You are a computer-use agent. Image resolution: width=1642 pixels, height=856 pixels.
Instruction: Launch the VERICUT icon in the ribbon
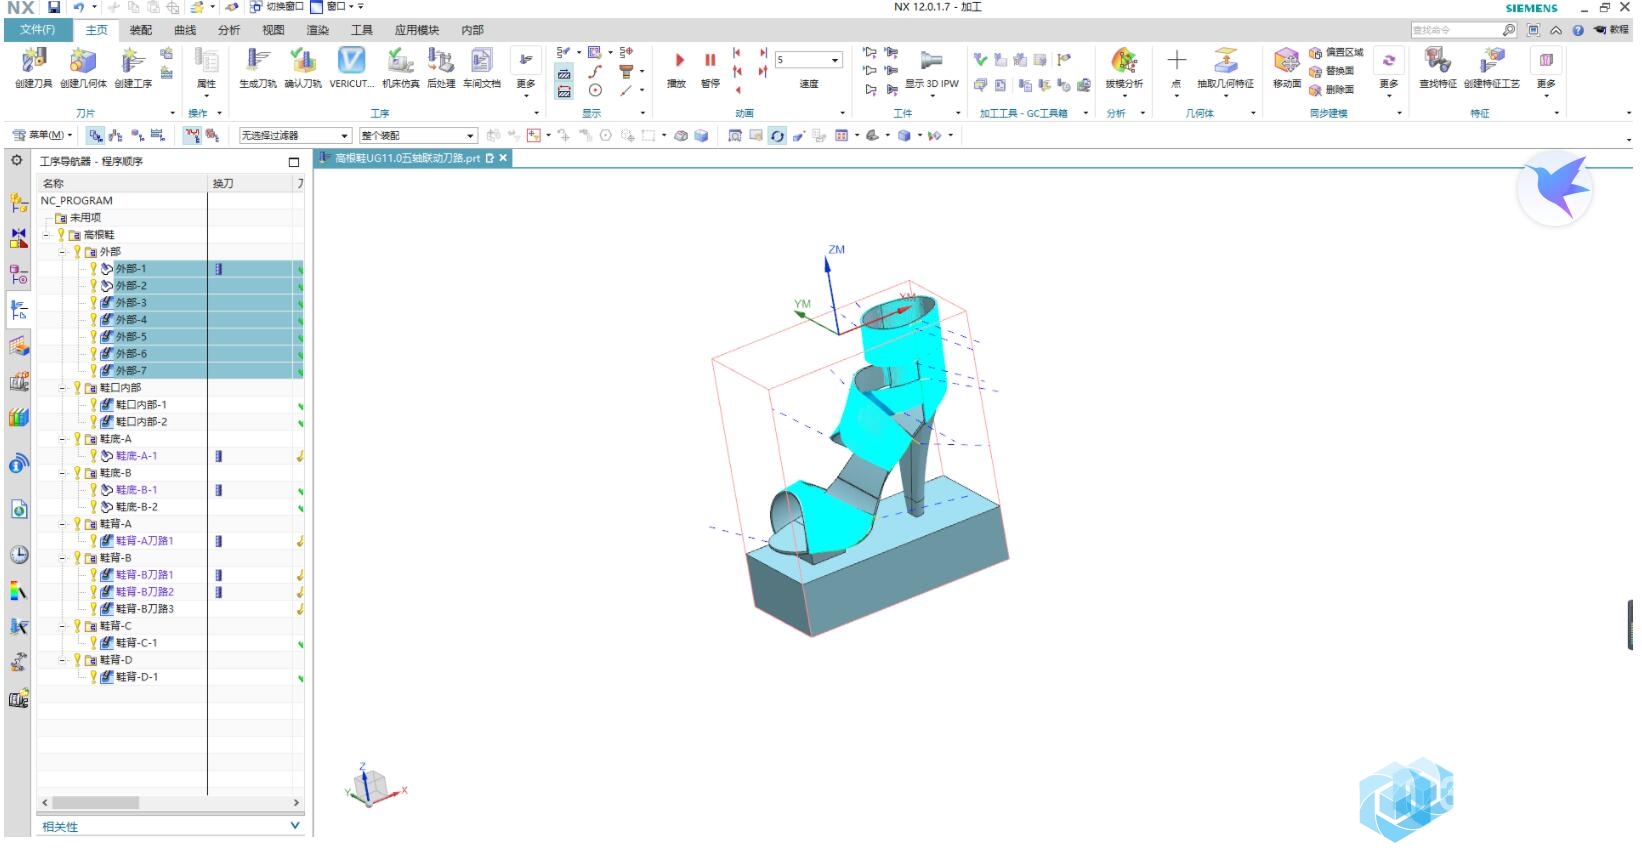click(351, 67)
